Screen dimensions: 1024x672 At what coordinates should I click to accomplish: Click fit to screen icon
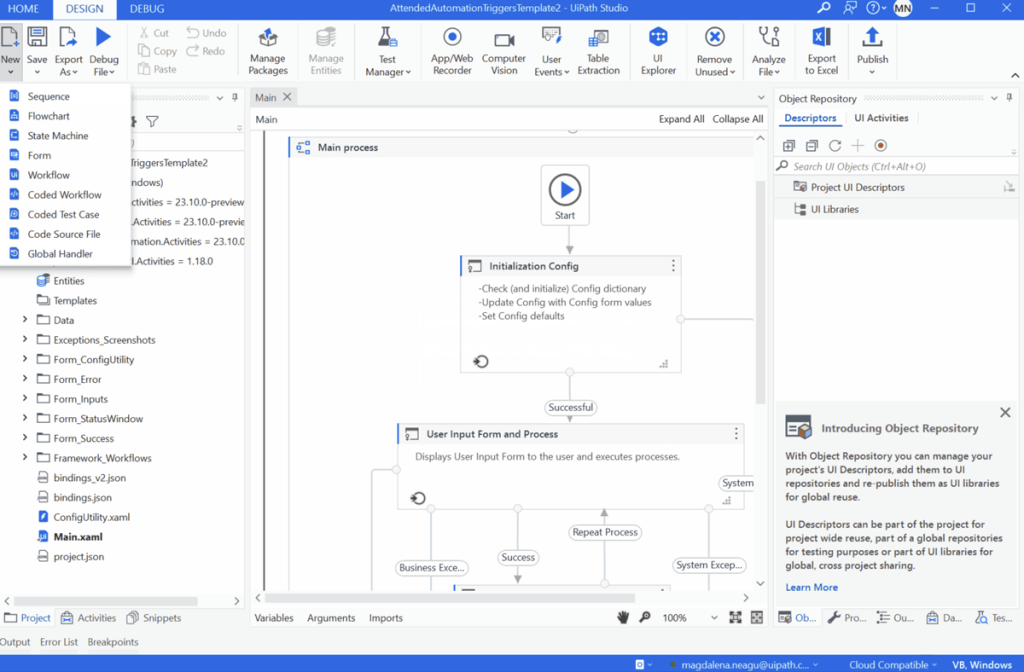[735, 618]
